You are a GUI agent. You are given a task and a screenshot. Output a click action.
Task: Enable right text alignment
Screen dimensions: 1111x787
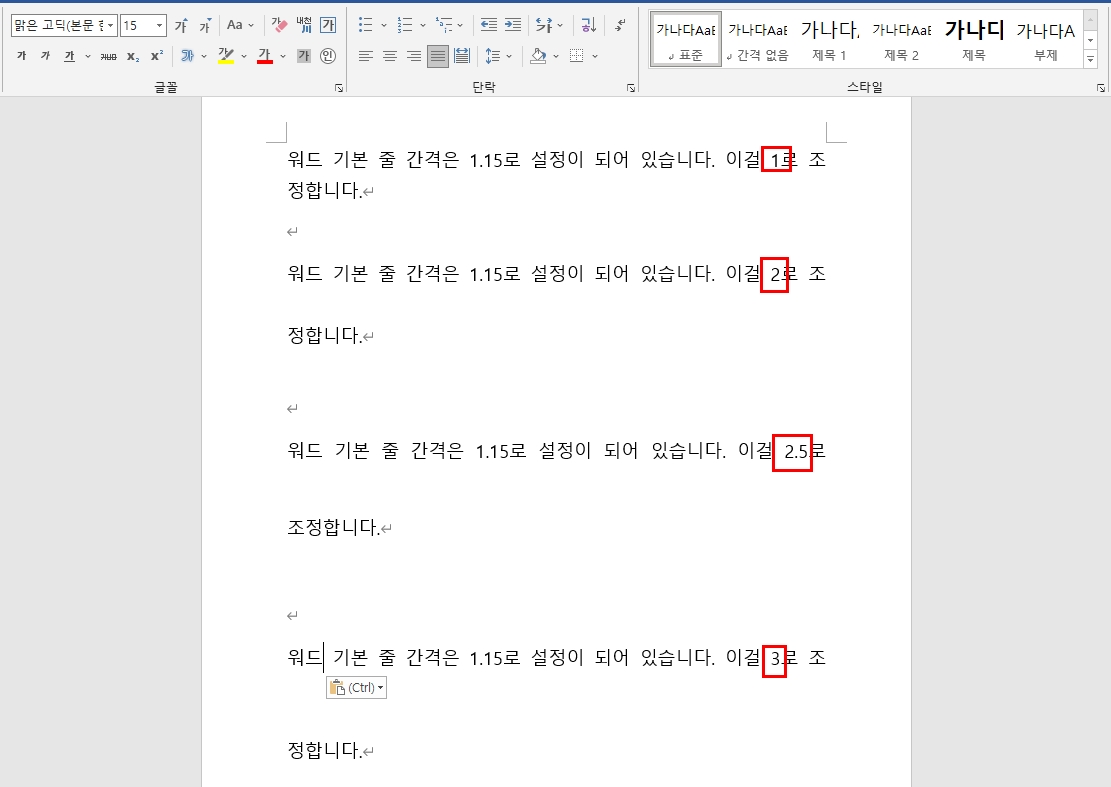click(x=413, y=56)
